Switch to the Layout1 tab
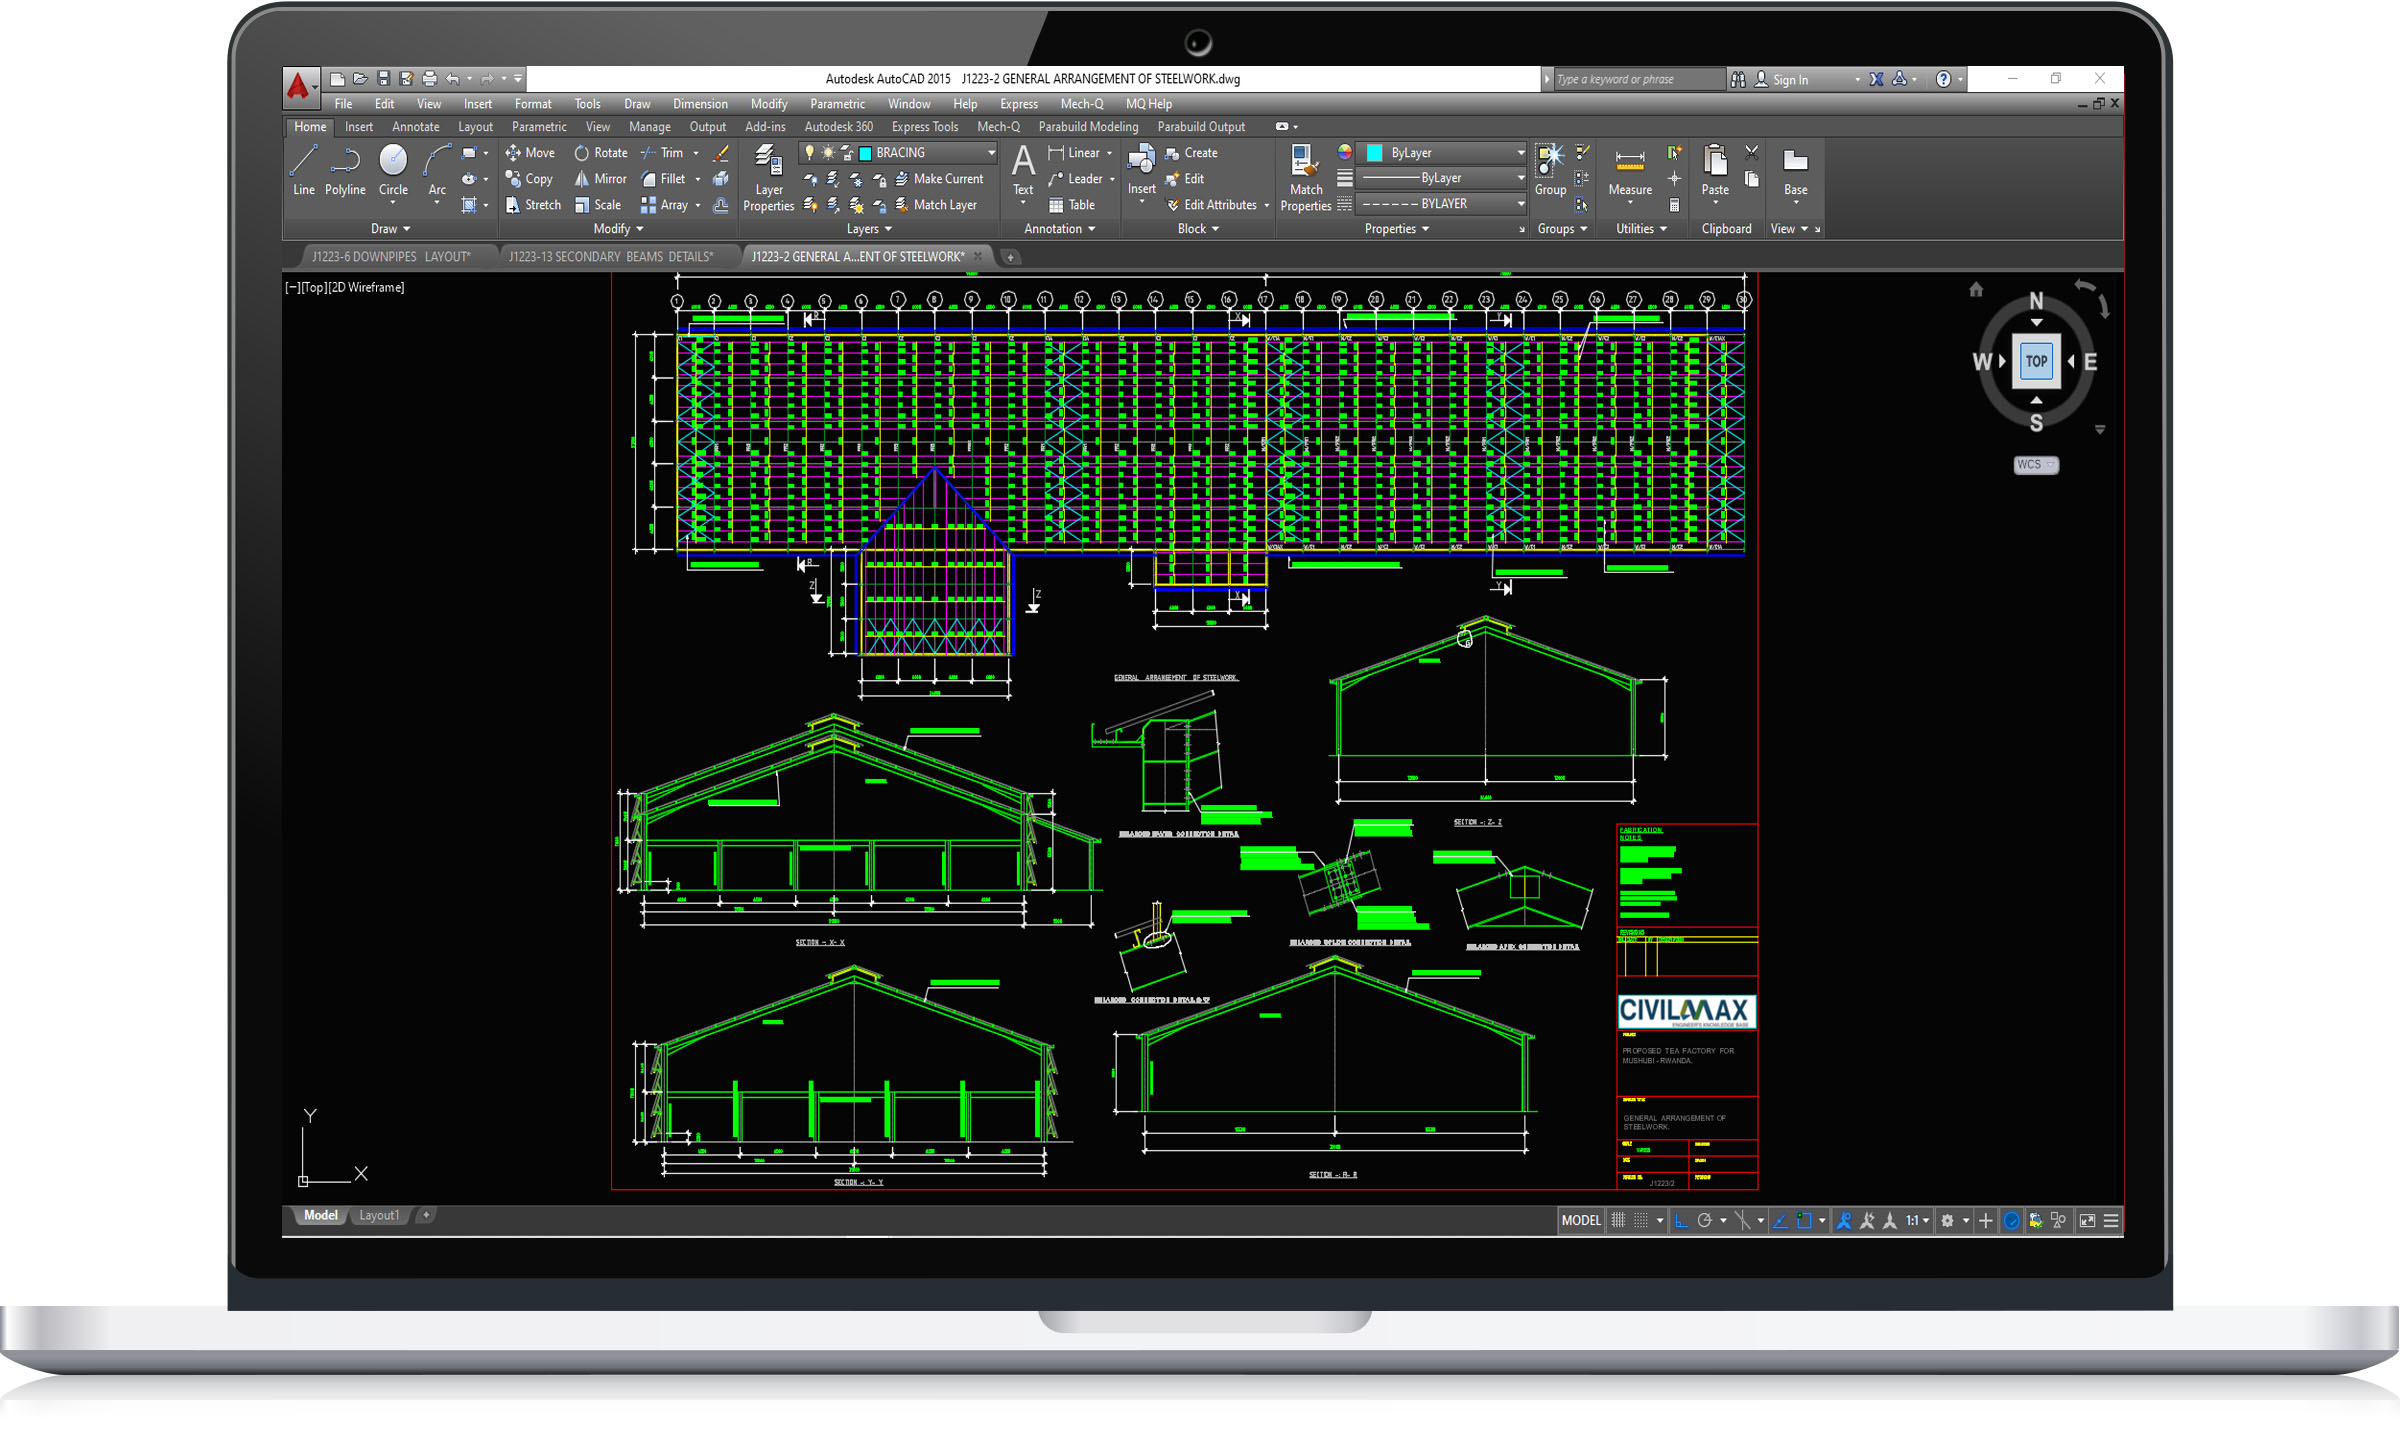This screenshot has width=2400, height=1444. pyautogui.click(x=379, y=1215)
